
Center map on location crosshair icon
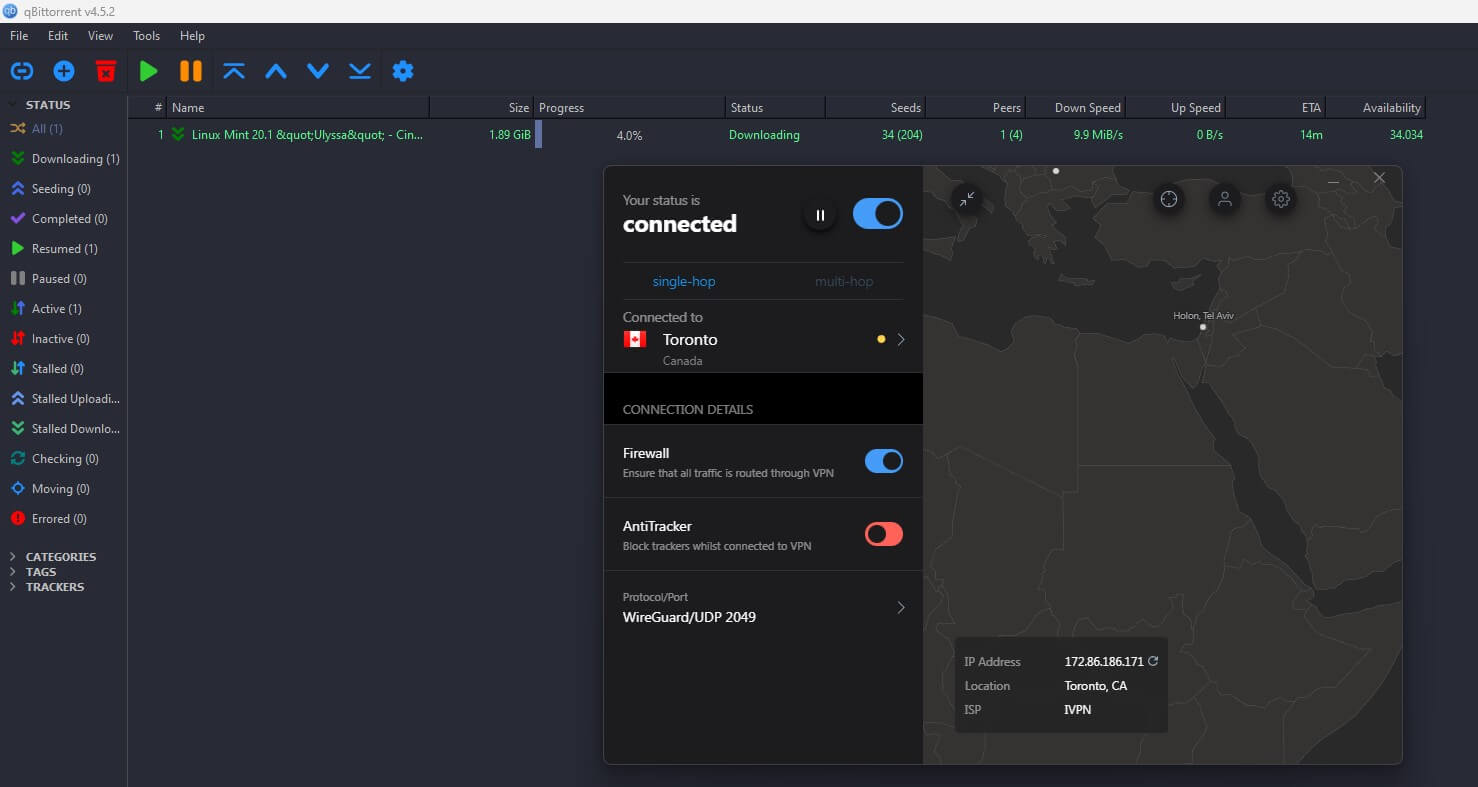point(1168,199)
